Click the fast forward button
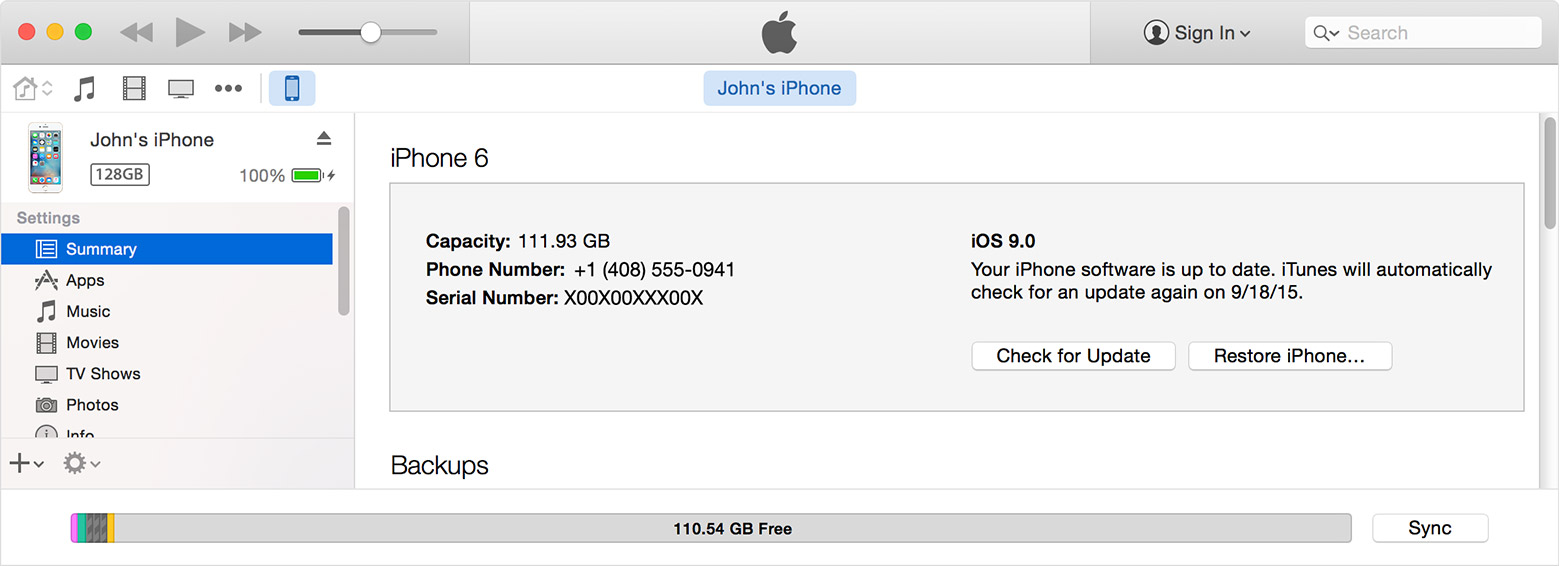 (x=245, y=32)
